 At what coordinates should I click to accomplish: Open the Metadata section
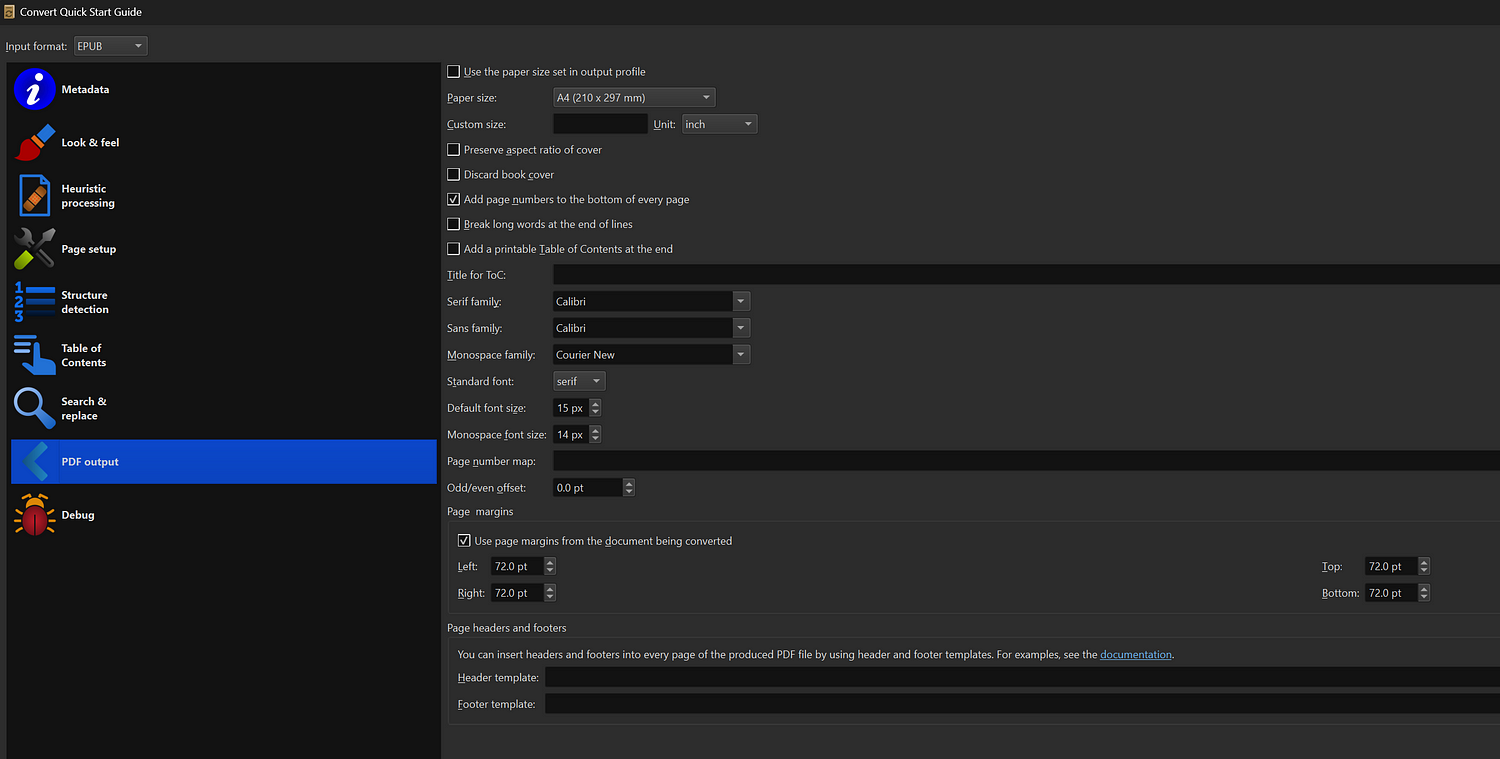[224, 89]
